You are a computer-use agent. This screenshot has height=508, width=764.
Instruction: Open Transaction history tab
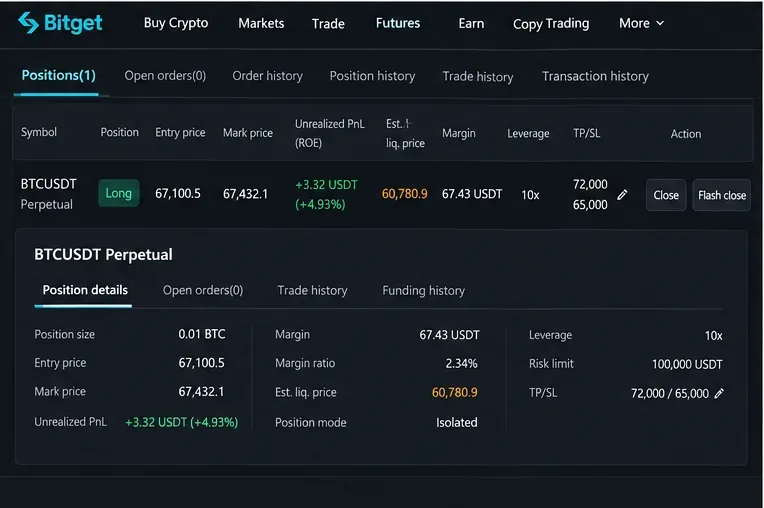pyautogui.click(x=595, y=76)
